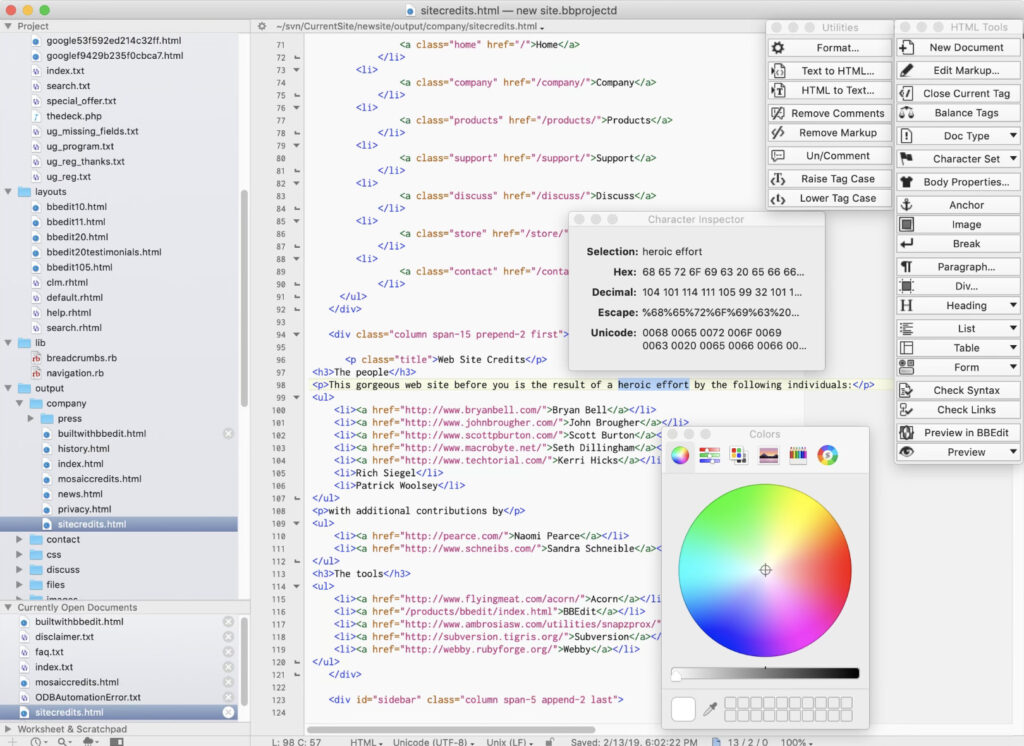Click the brightness slider under color wheel
Viewport: 1024px width, 746px height.
coord(765,674)
